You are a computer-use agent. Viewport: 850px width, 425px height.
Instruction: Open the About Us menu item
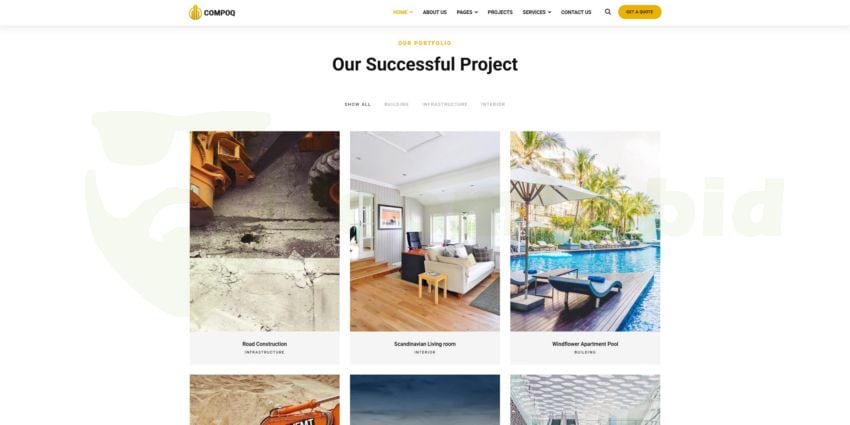click(x=435, y=12)
